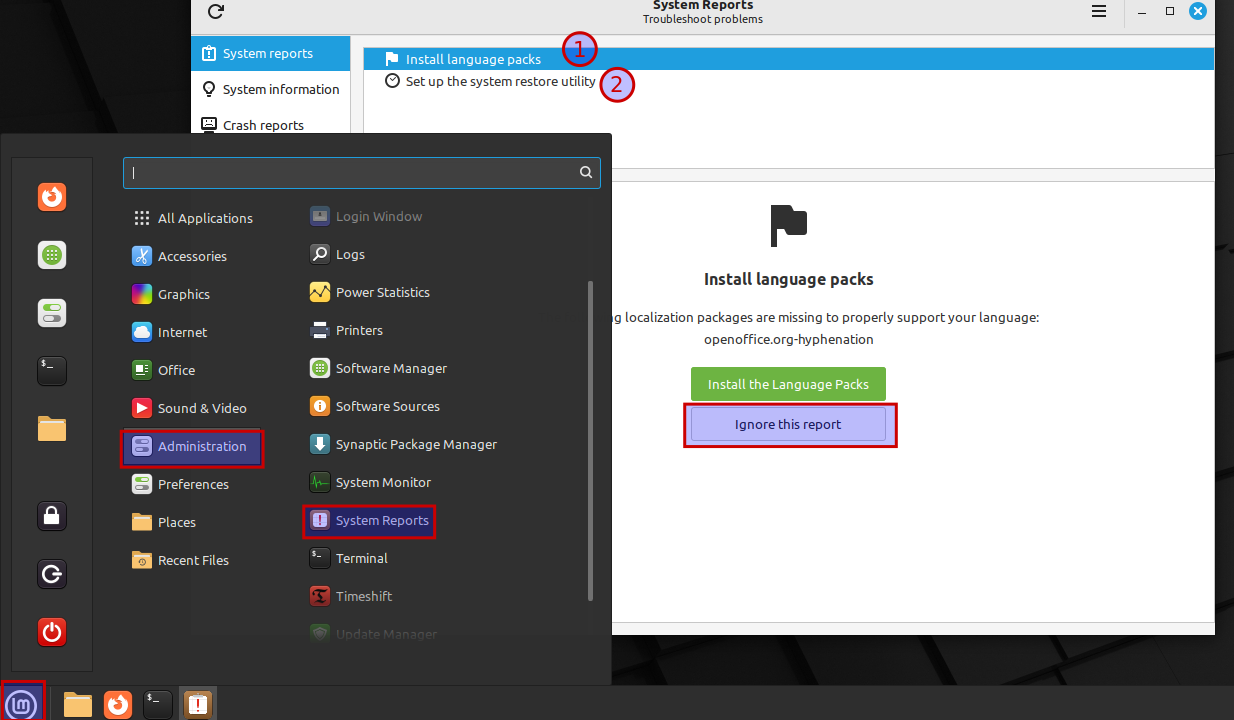The width and height of the screenshot is (1234, 720).
Task: Open System Reports from the application list
Action: pos(369,520)
